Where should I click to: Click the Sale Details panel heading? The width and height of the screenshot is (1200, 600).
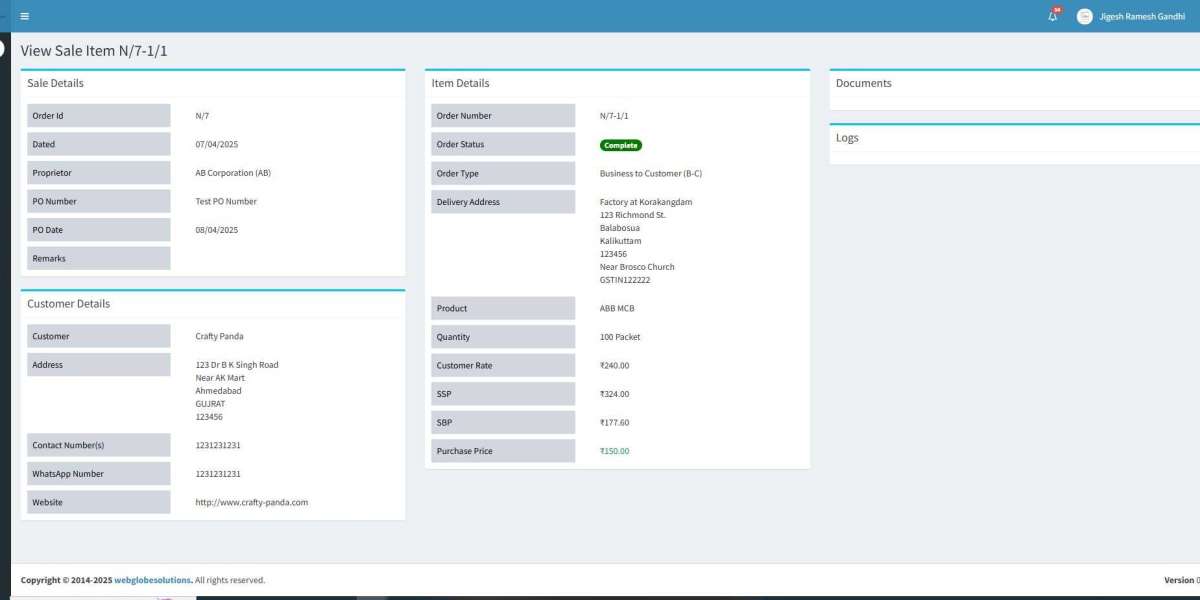pos(55,83)
